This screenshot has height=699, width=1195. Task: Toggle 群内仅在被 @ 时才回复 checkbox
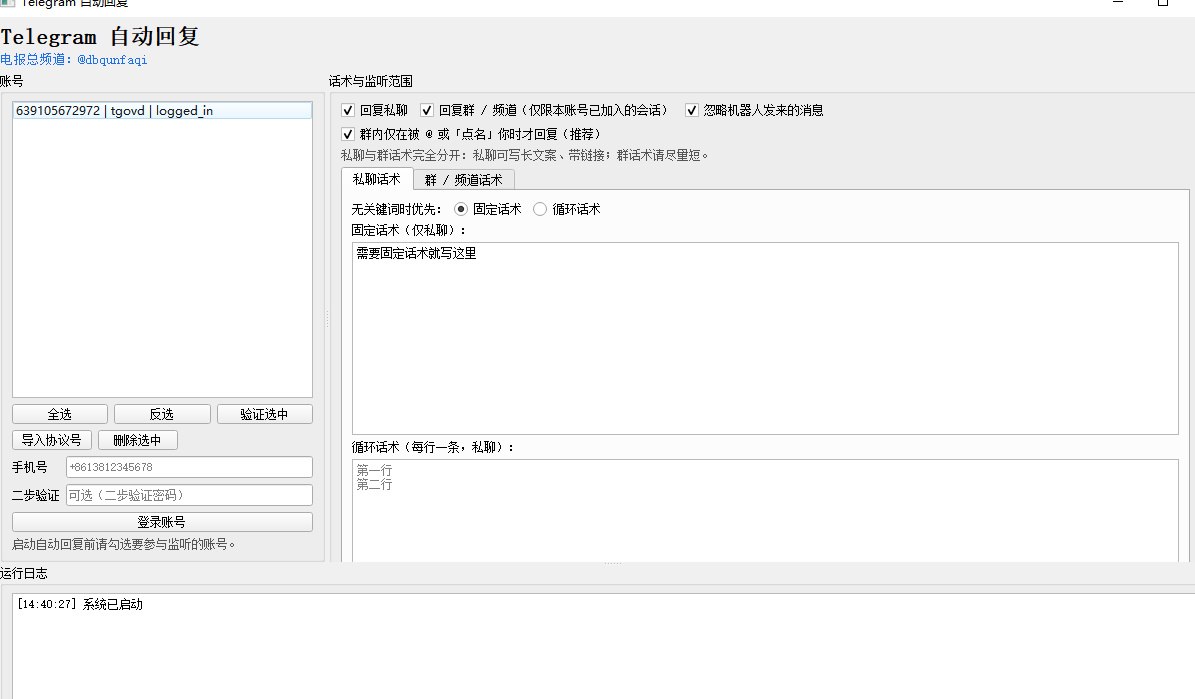348,134
